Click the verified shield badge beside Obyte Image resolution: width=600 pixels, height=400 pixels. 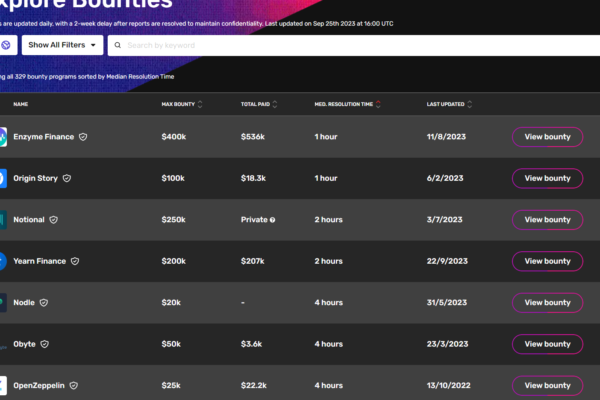pyautogui.click(x=43, y=344)
